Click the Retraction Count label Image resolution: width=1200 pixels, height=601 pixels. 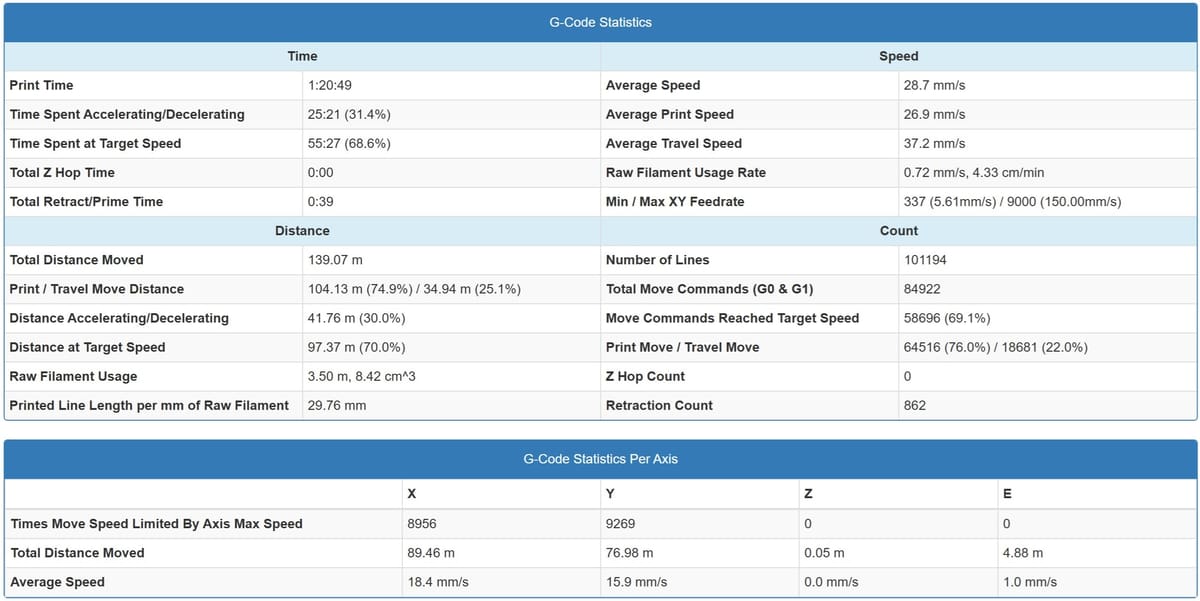[659, 405]
